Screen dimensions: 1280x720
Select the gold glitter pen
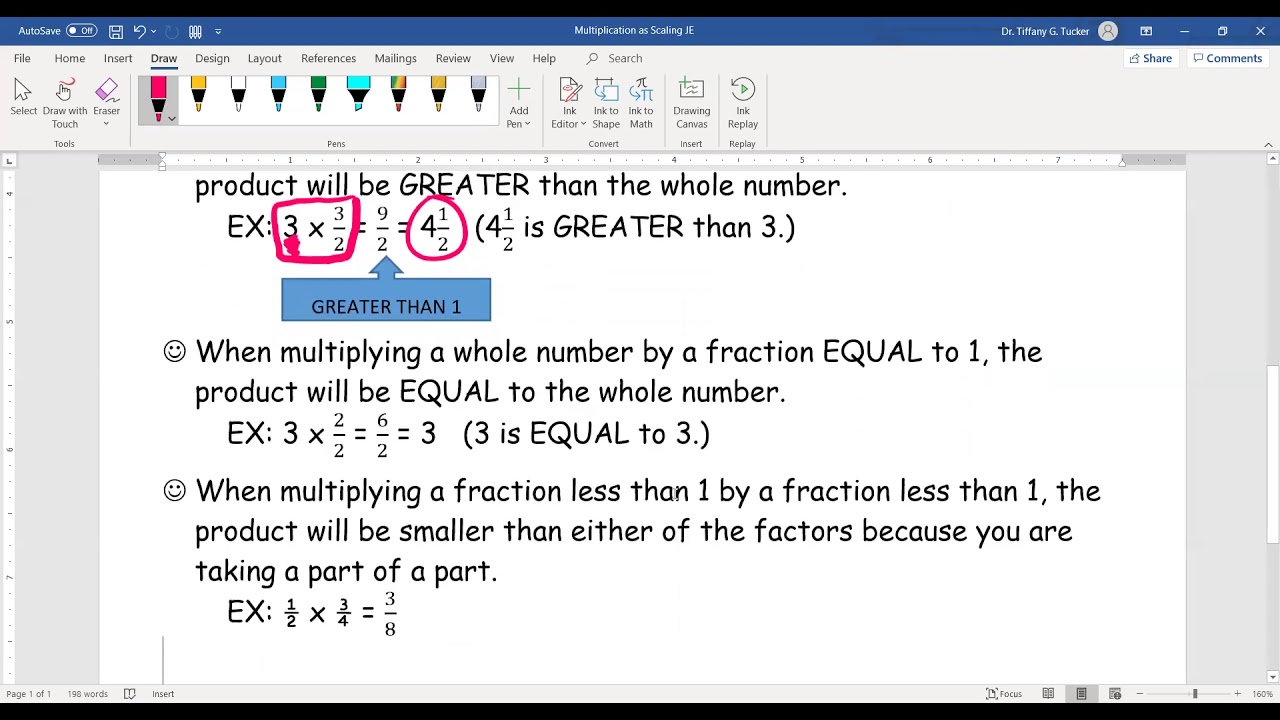pos(438,95)
